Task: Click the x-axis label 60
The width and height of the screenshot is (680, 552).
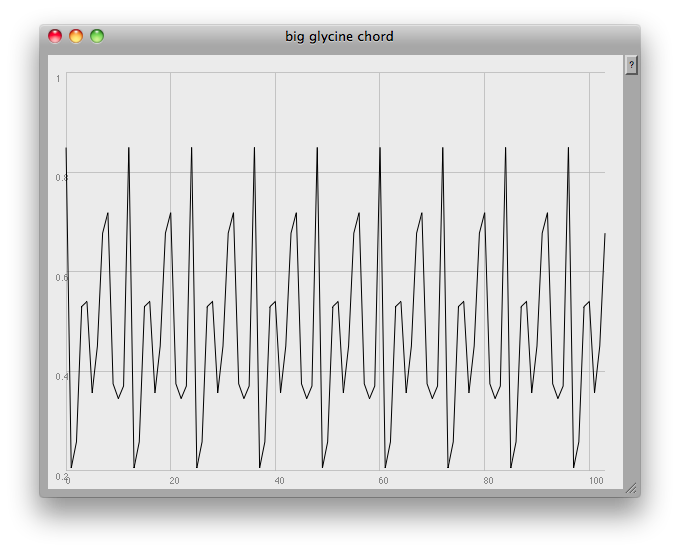Action: click(383, 481)
